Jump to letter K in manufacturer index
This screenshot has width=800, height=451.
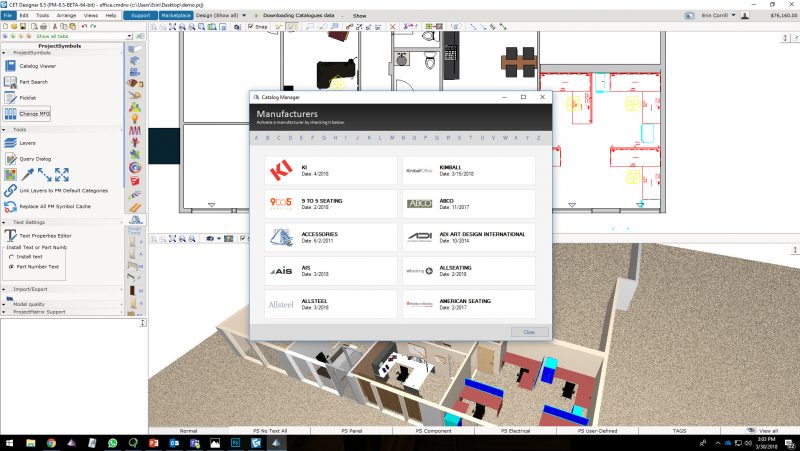coord(369,138)
